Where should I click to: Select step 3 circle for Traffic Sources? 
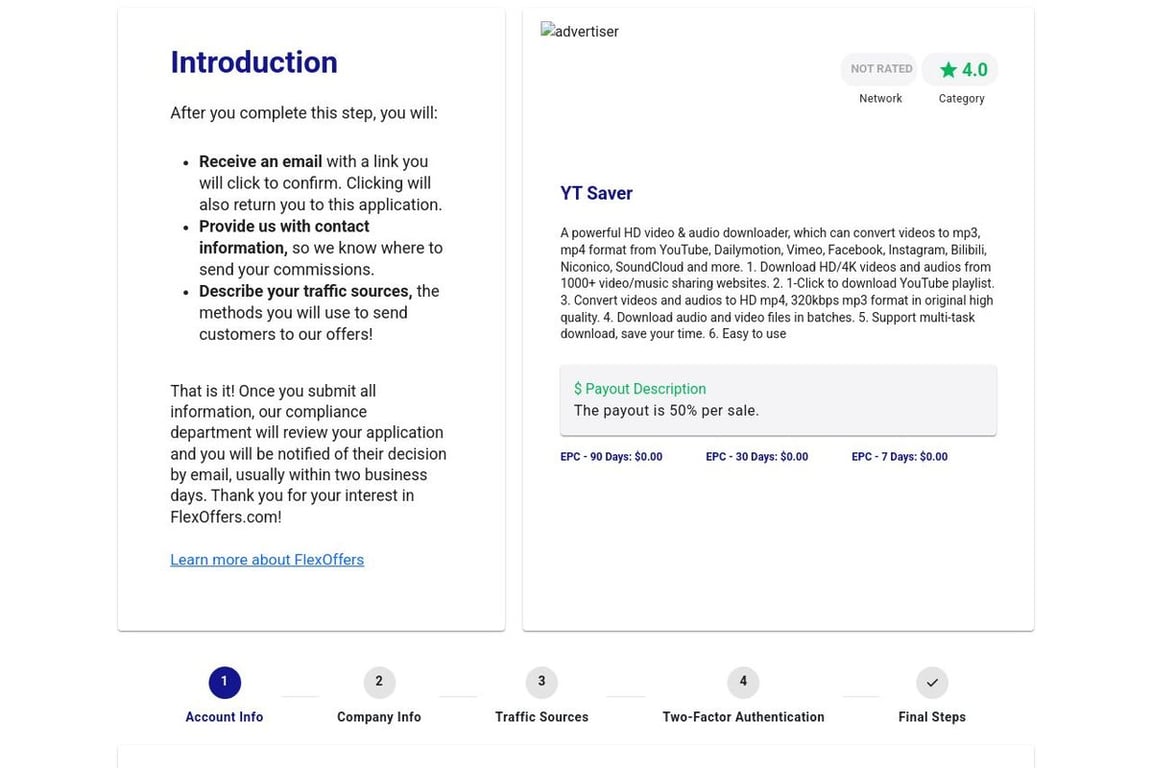tap(541, 682)
